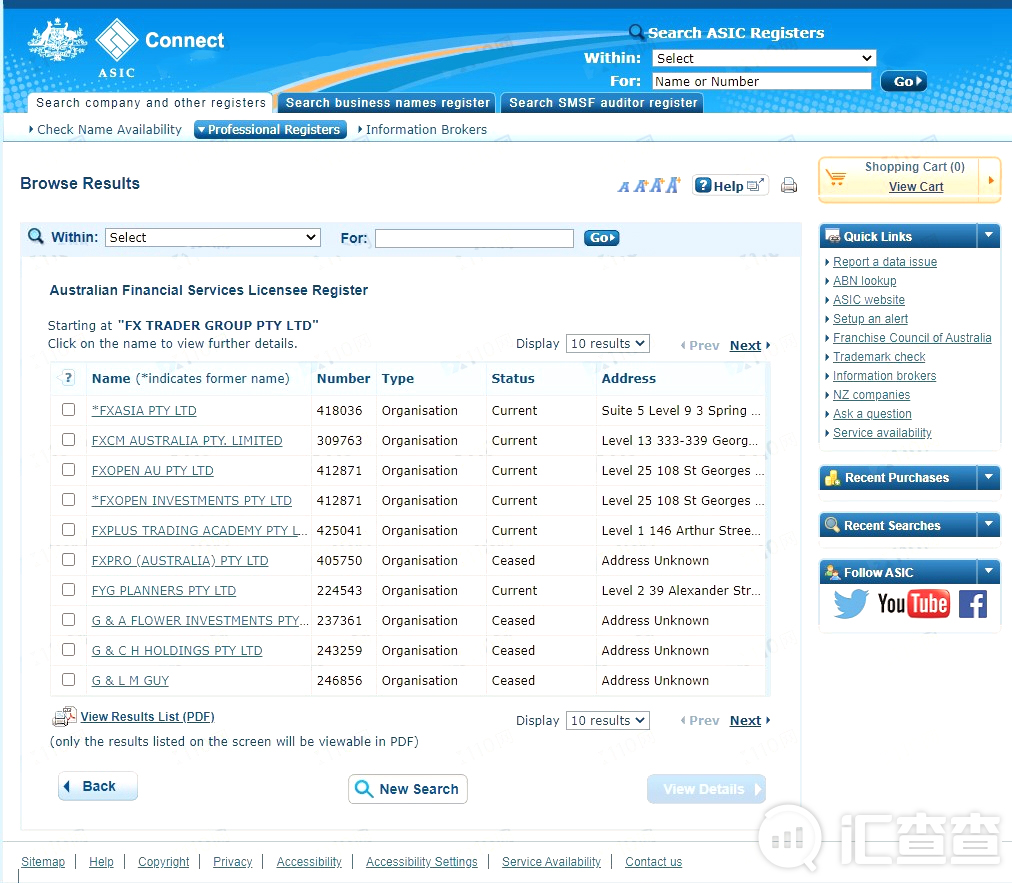Open Trademark check quick link
This screenshot has height=883, width=1012.
click(x=879, y=356)
